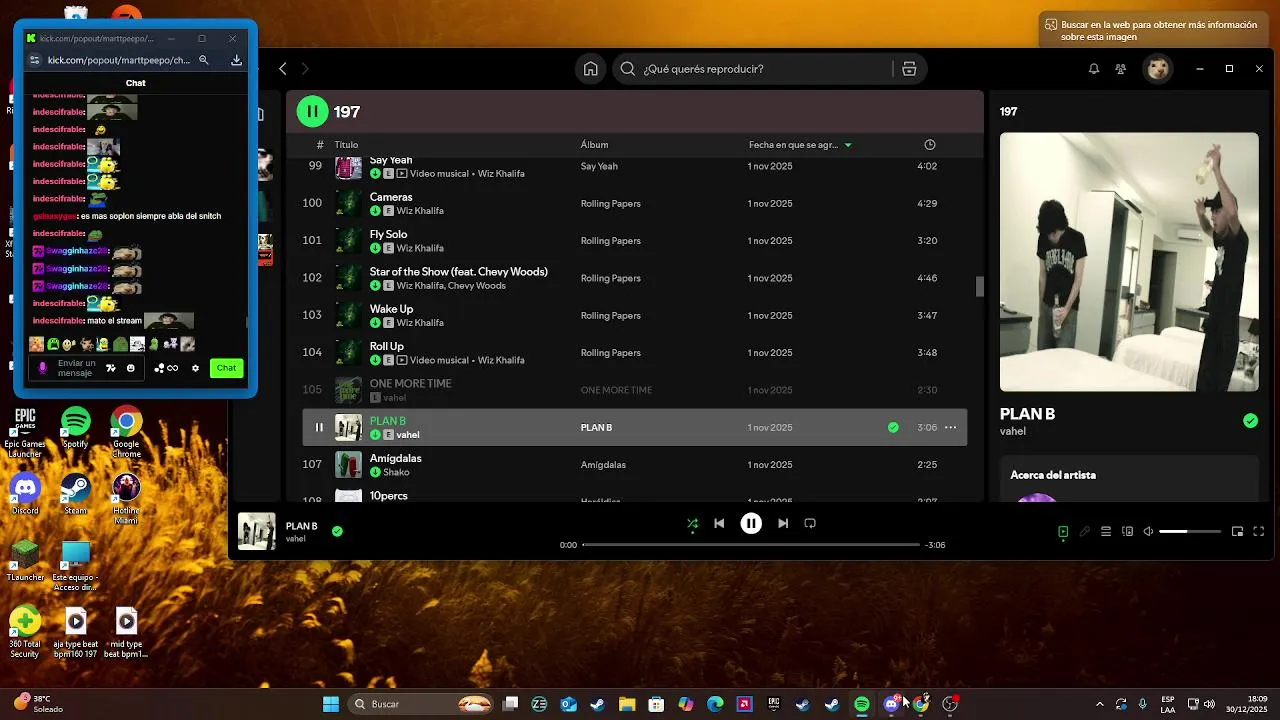Open the translate icon in Kick chat
The image size is (1280, 720).
point(110,368)
